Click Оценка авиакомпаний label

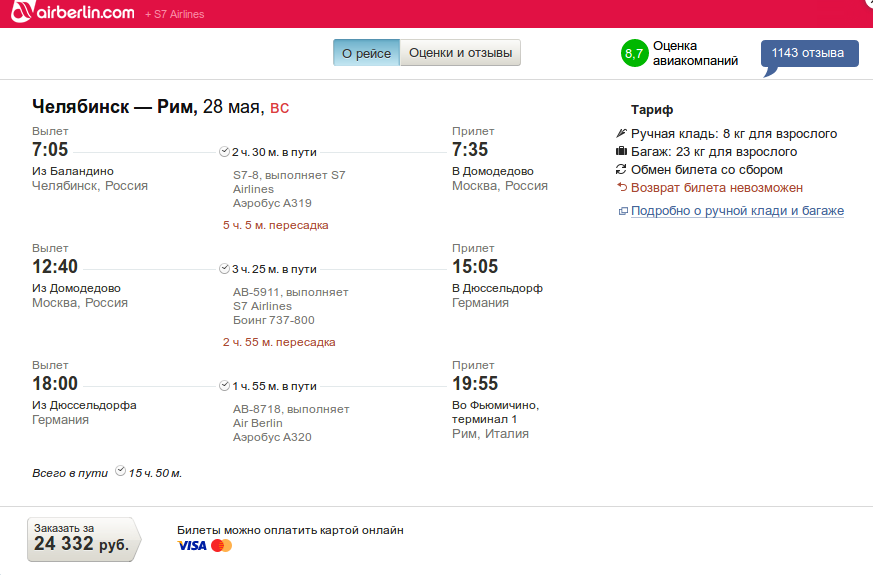pos(695,53)
